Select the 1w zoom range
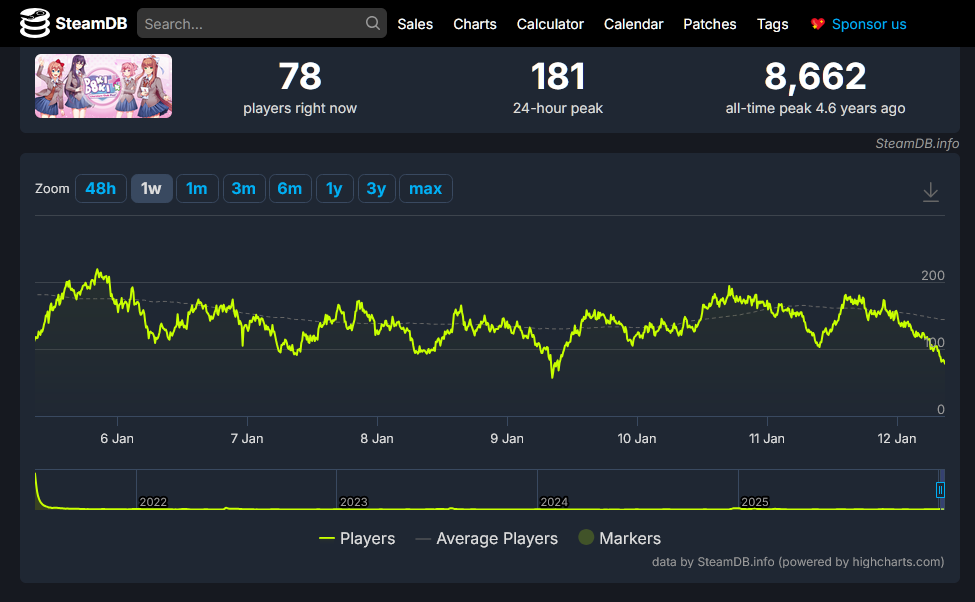The height and width of the screenshot is (602, 975). coord(151,188)
